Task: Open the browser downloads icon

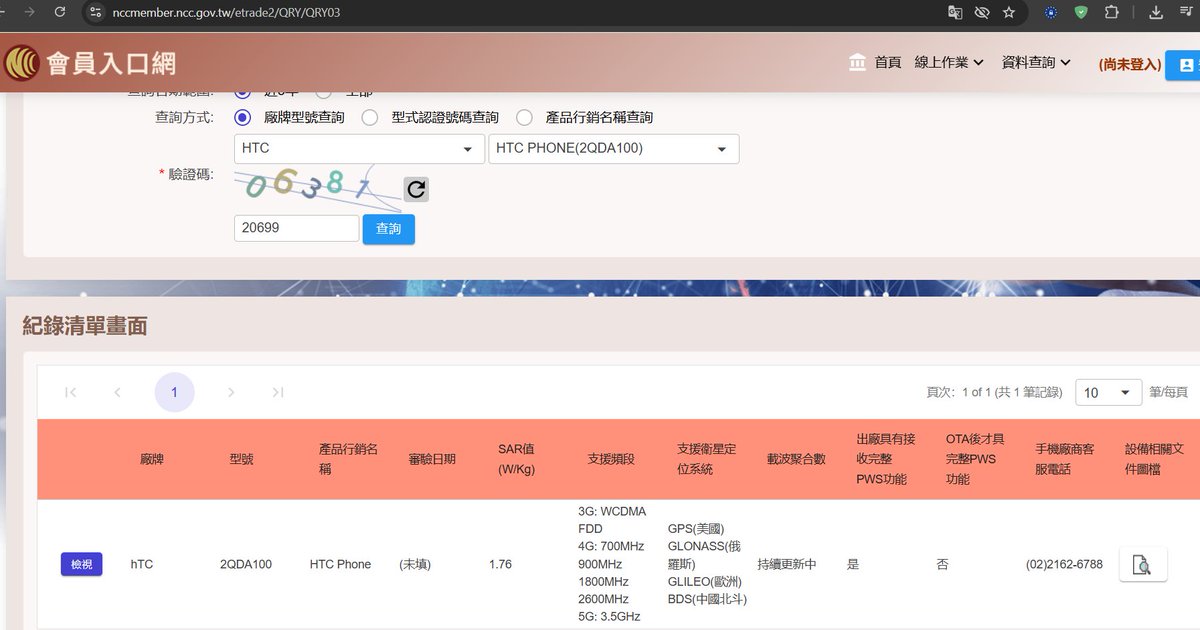Action: [x=1156, y=12]
